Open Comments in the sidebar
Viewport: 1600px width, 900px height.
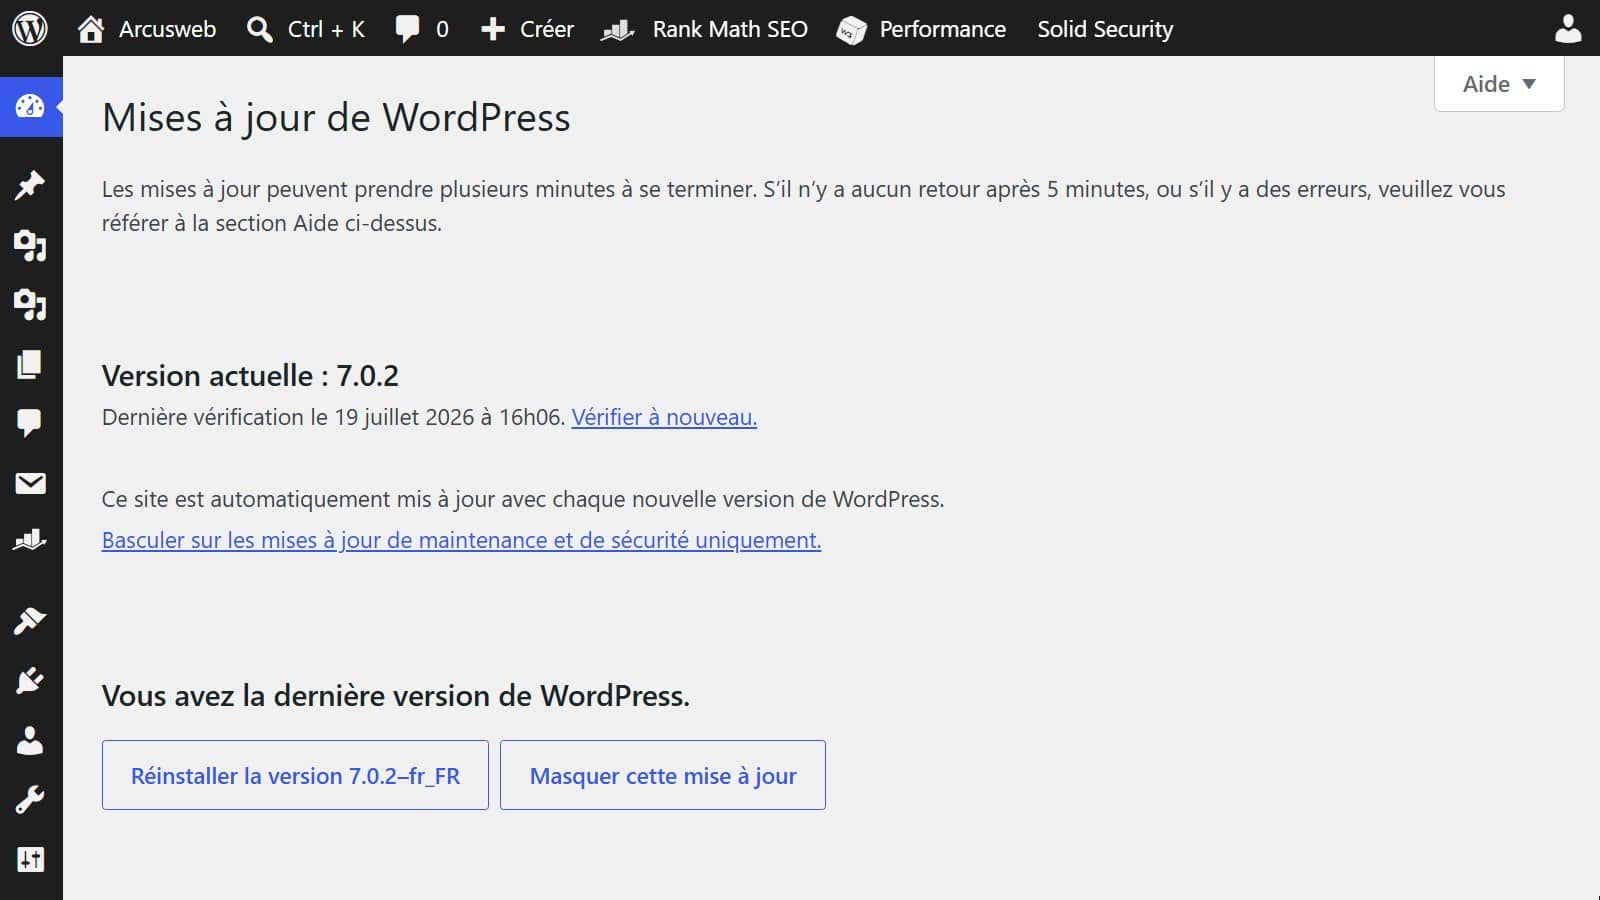(x=30, y=423)
